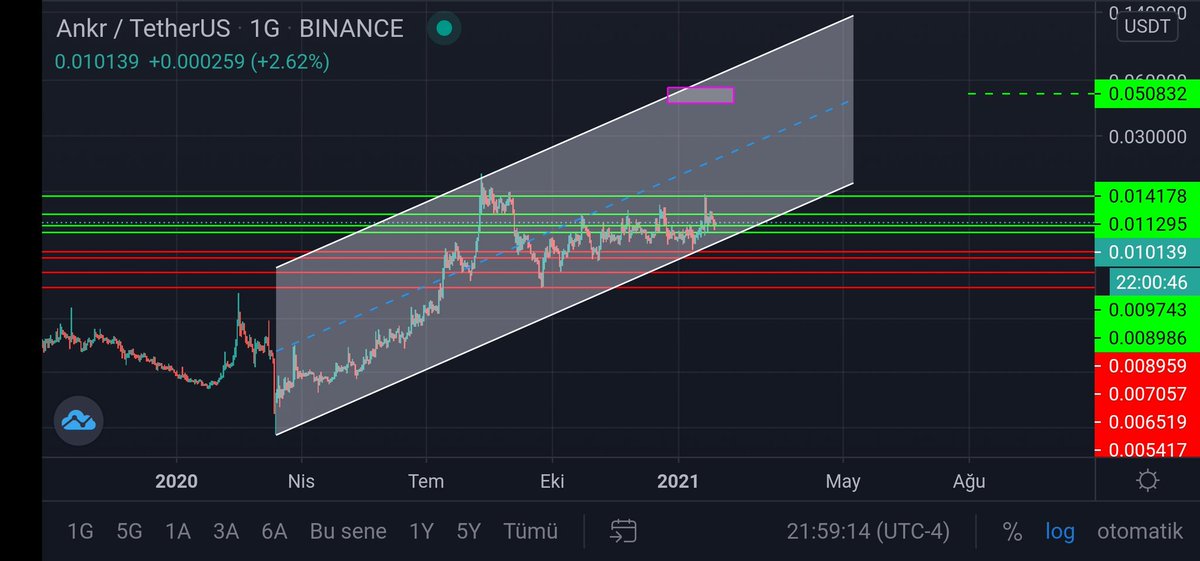
Task: Click the 0.008986 green price label
Action: (1146, 338)
